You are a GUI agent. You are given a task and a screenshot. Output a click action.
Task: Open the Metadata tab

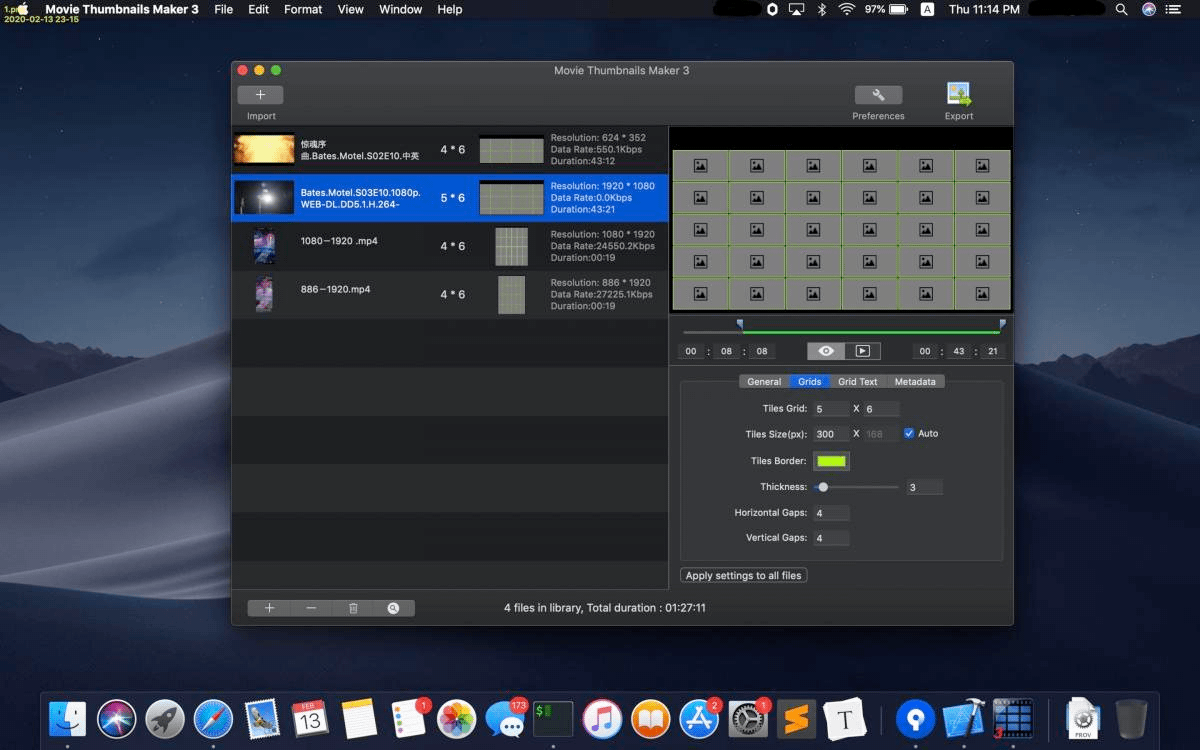pyautogui.click(x=915, y=382)
